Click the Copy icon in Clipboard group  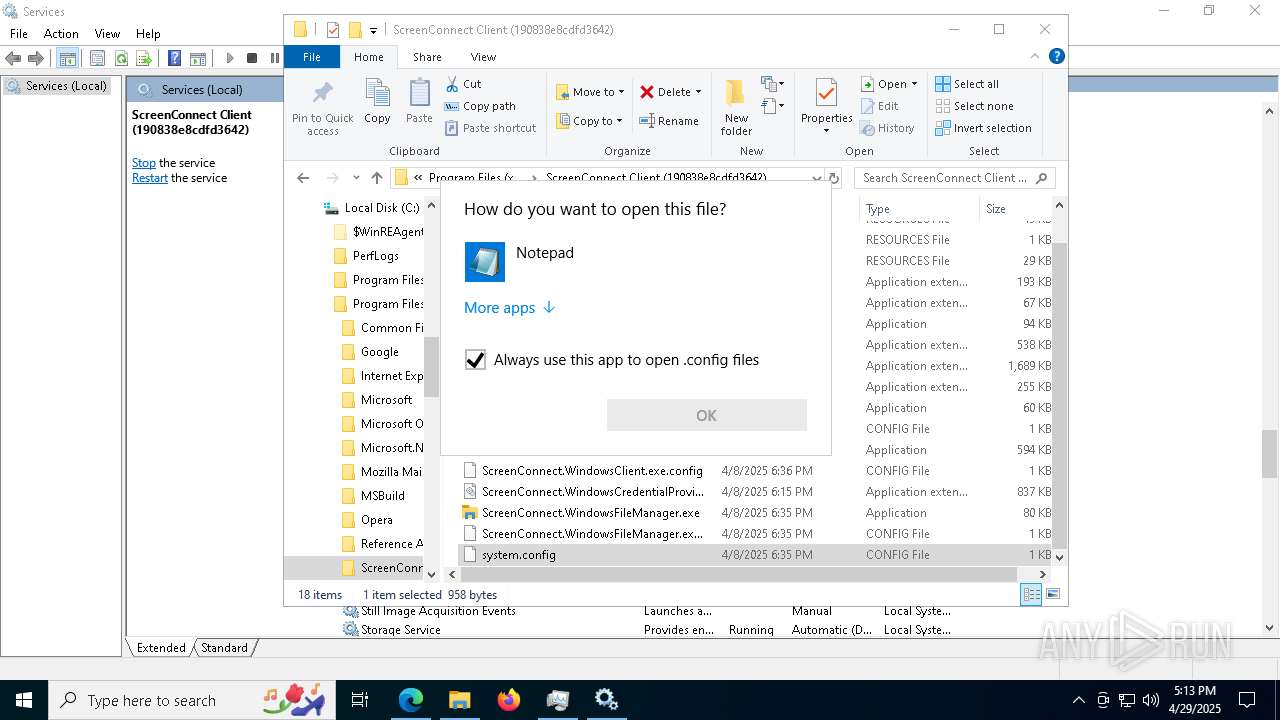377,93
